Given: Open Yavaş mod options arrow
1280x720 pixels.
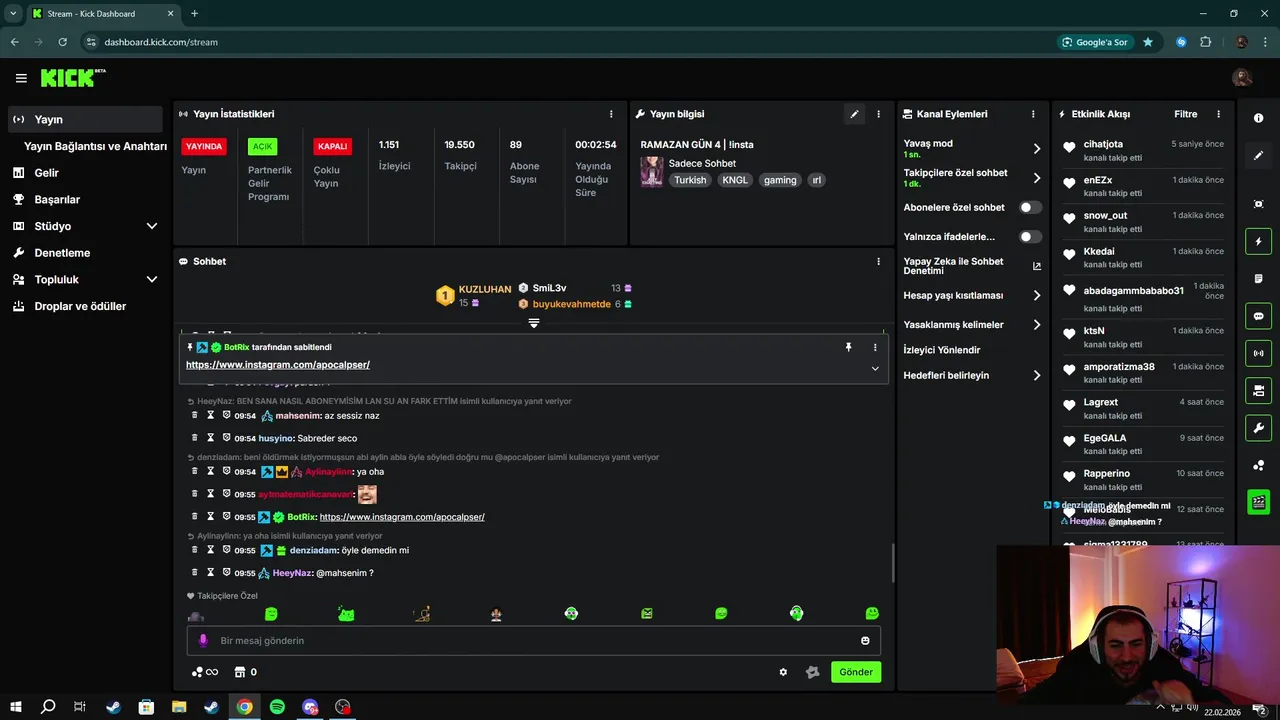Looking at the screenshot, I should 1036,149.
